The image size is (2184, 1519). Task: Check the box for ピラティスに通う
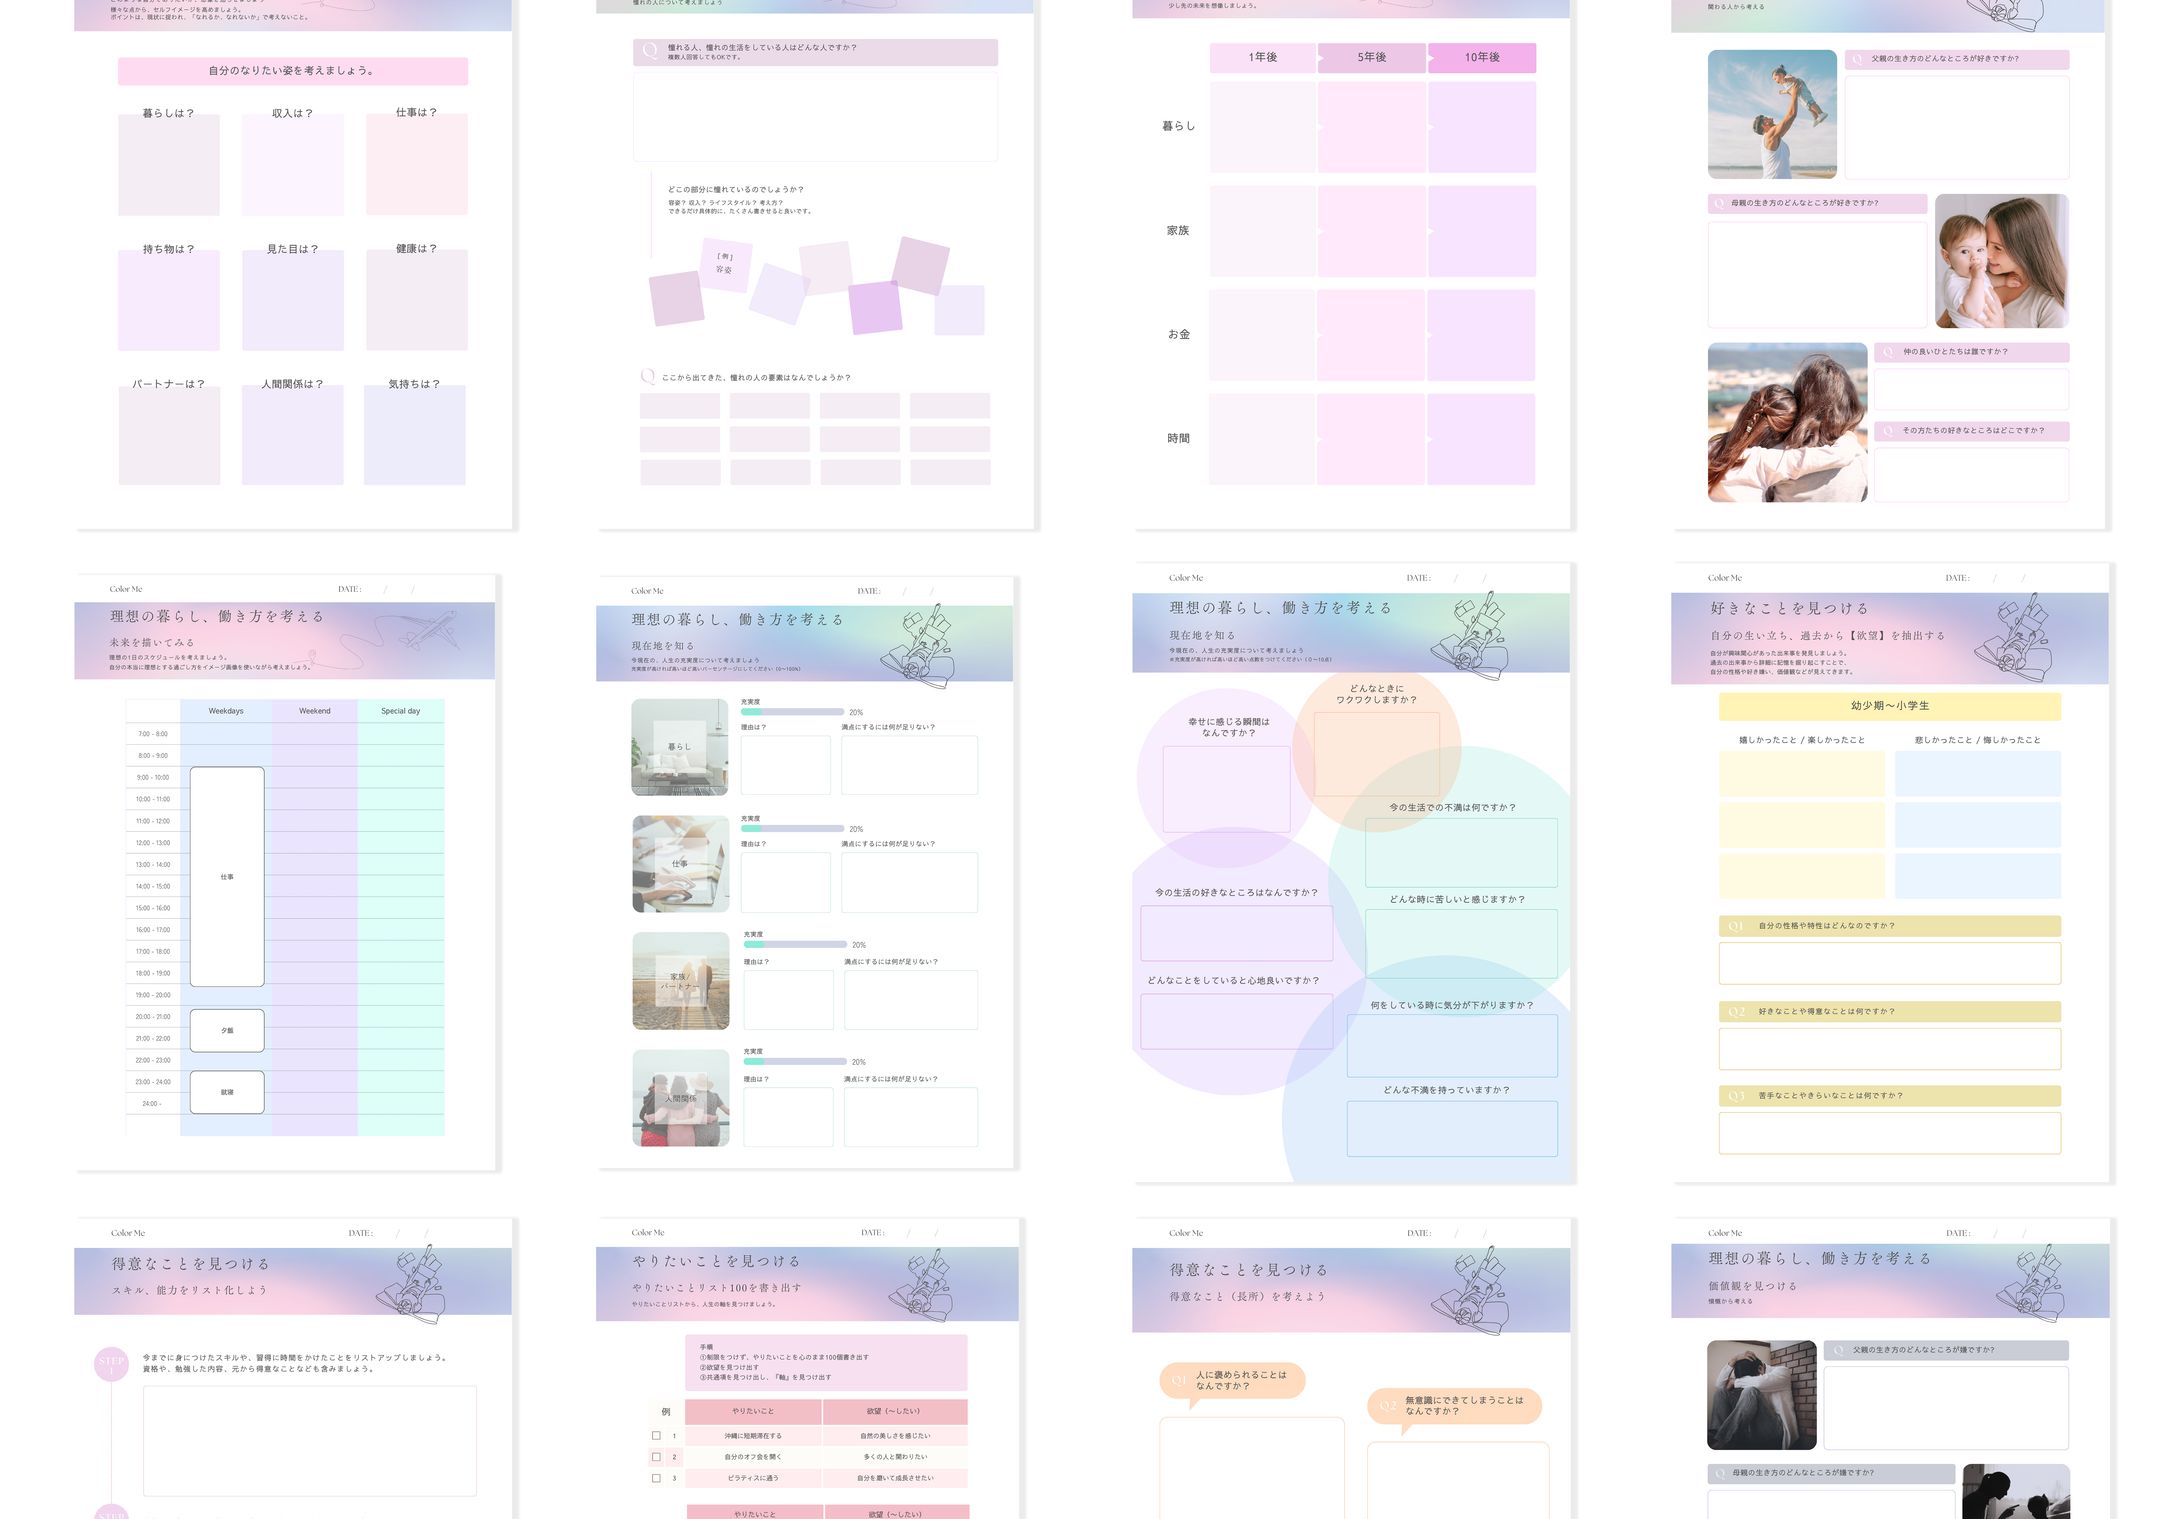click(x=656, y=1478)
